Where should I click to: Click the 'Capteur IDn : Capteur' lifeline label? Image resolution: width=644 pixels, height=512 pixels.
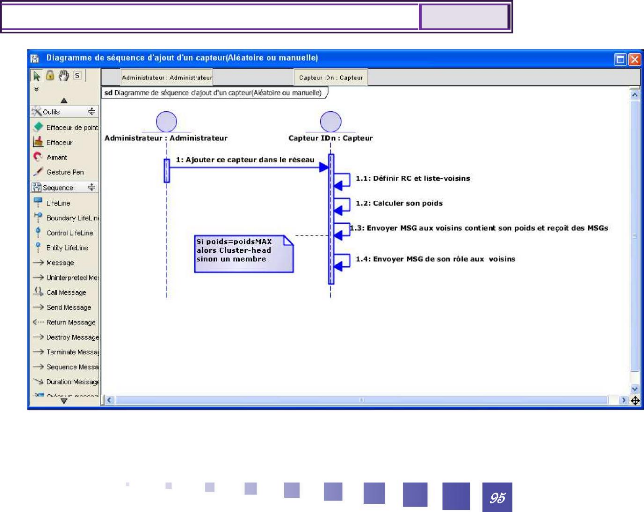(331, 138)
